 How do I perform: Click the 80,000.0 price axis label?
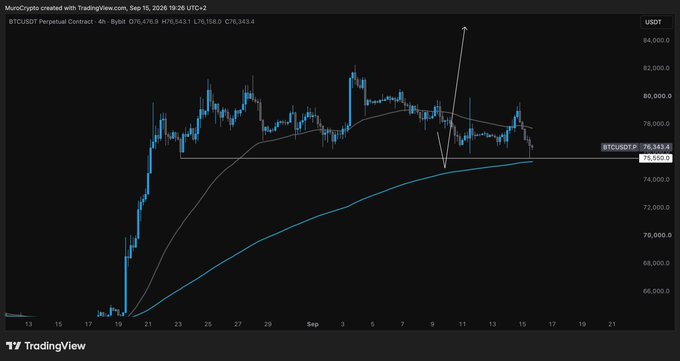click(x=657, y=96)
